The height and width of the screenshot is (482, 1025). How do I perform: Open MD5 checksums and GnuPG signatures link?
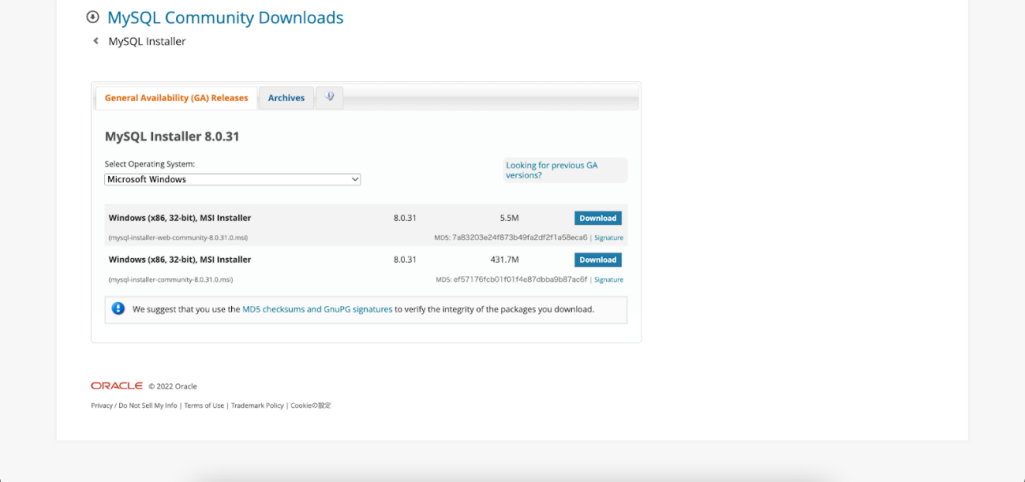point(317,309)
